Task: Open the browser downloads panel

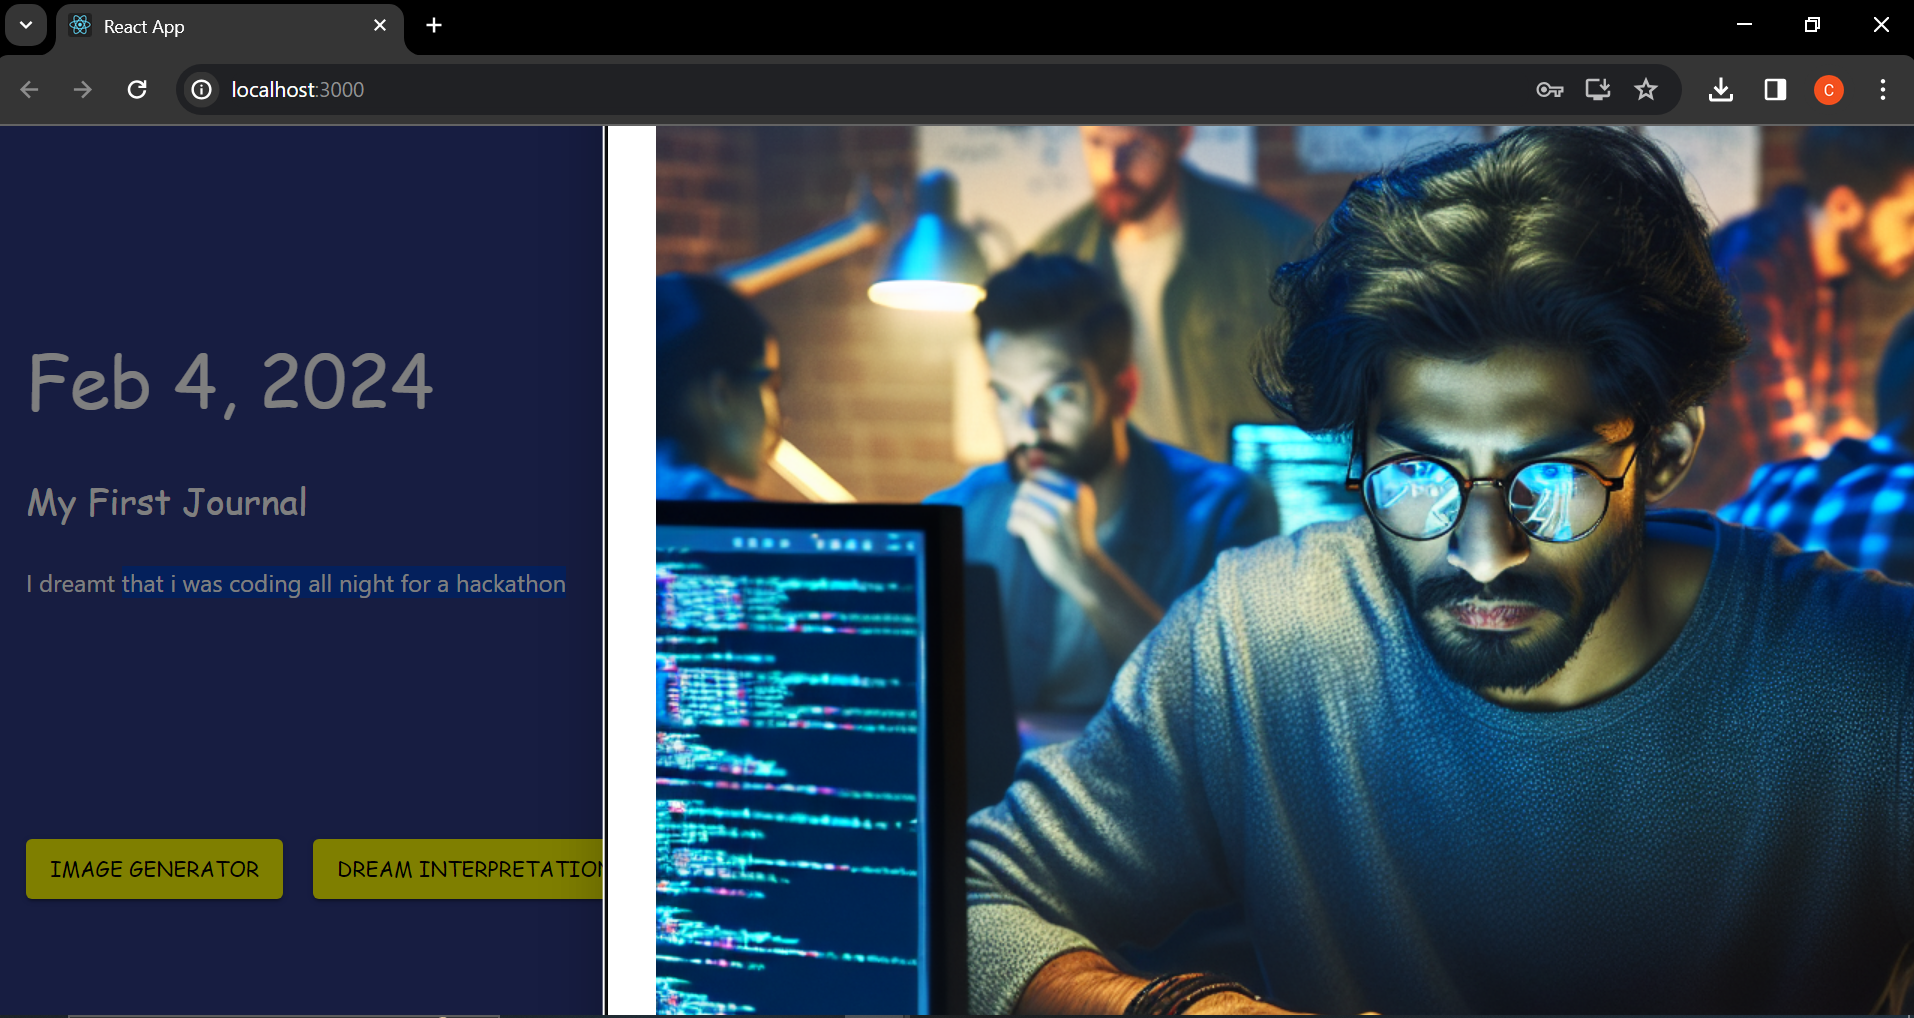Action: click(x=1721, y=90)
